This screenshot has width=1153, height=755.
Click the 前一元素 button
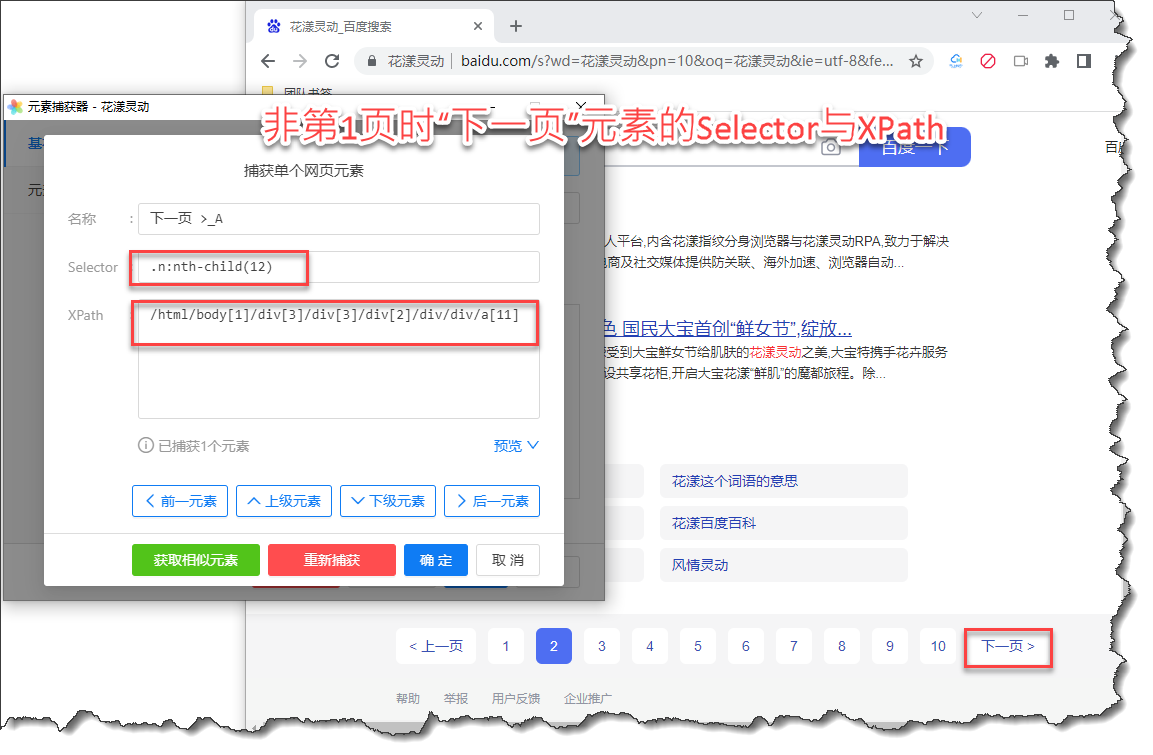coord(180,501)
